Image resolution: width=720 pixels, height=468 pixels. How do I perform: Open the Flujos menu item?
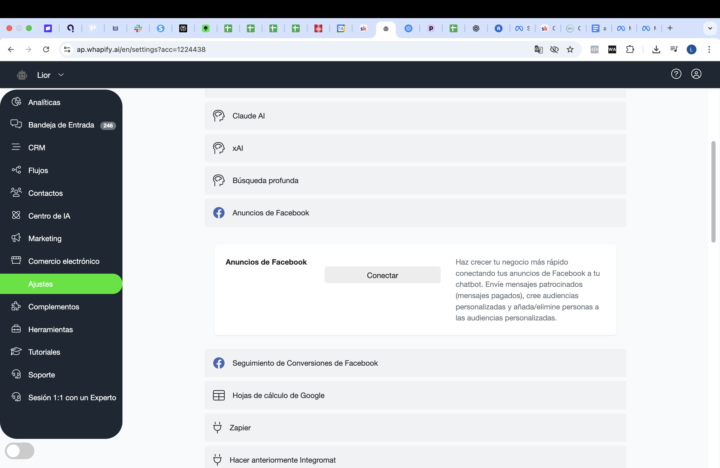coord(38,170)
